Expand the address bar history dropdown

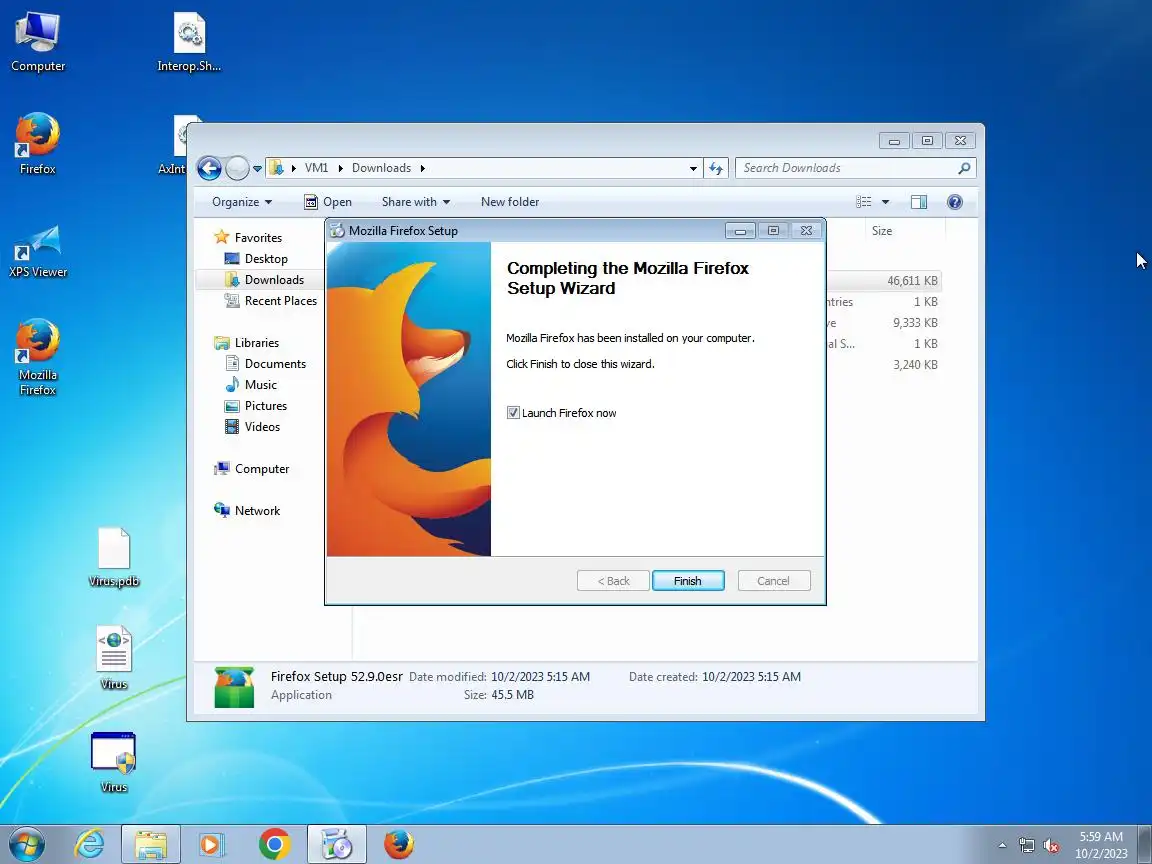pos(693,168)
